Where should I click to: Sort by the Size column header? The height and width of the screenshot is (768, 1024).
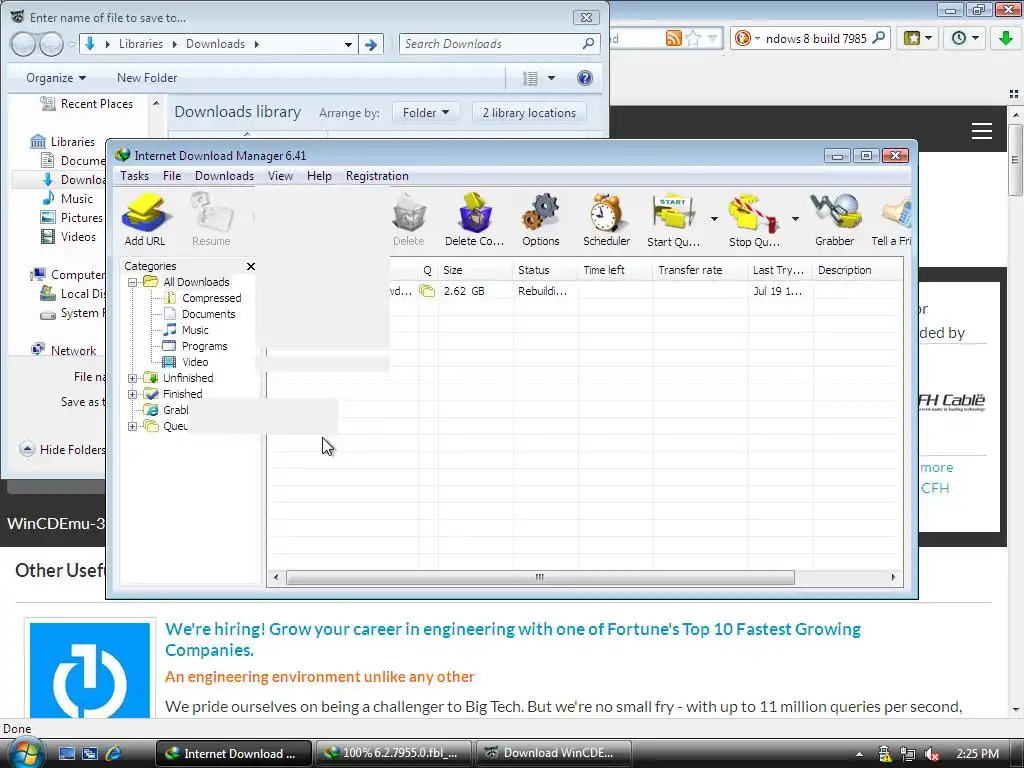point(475,270)
